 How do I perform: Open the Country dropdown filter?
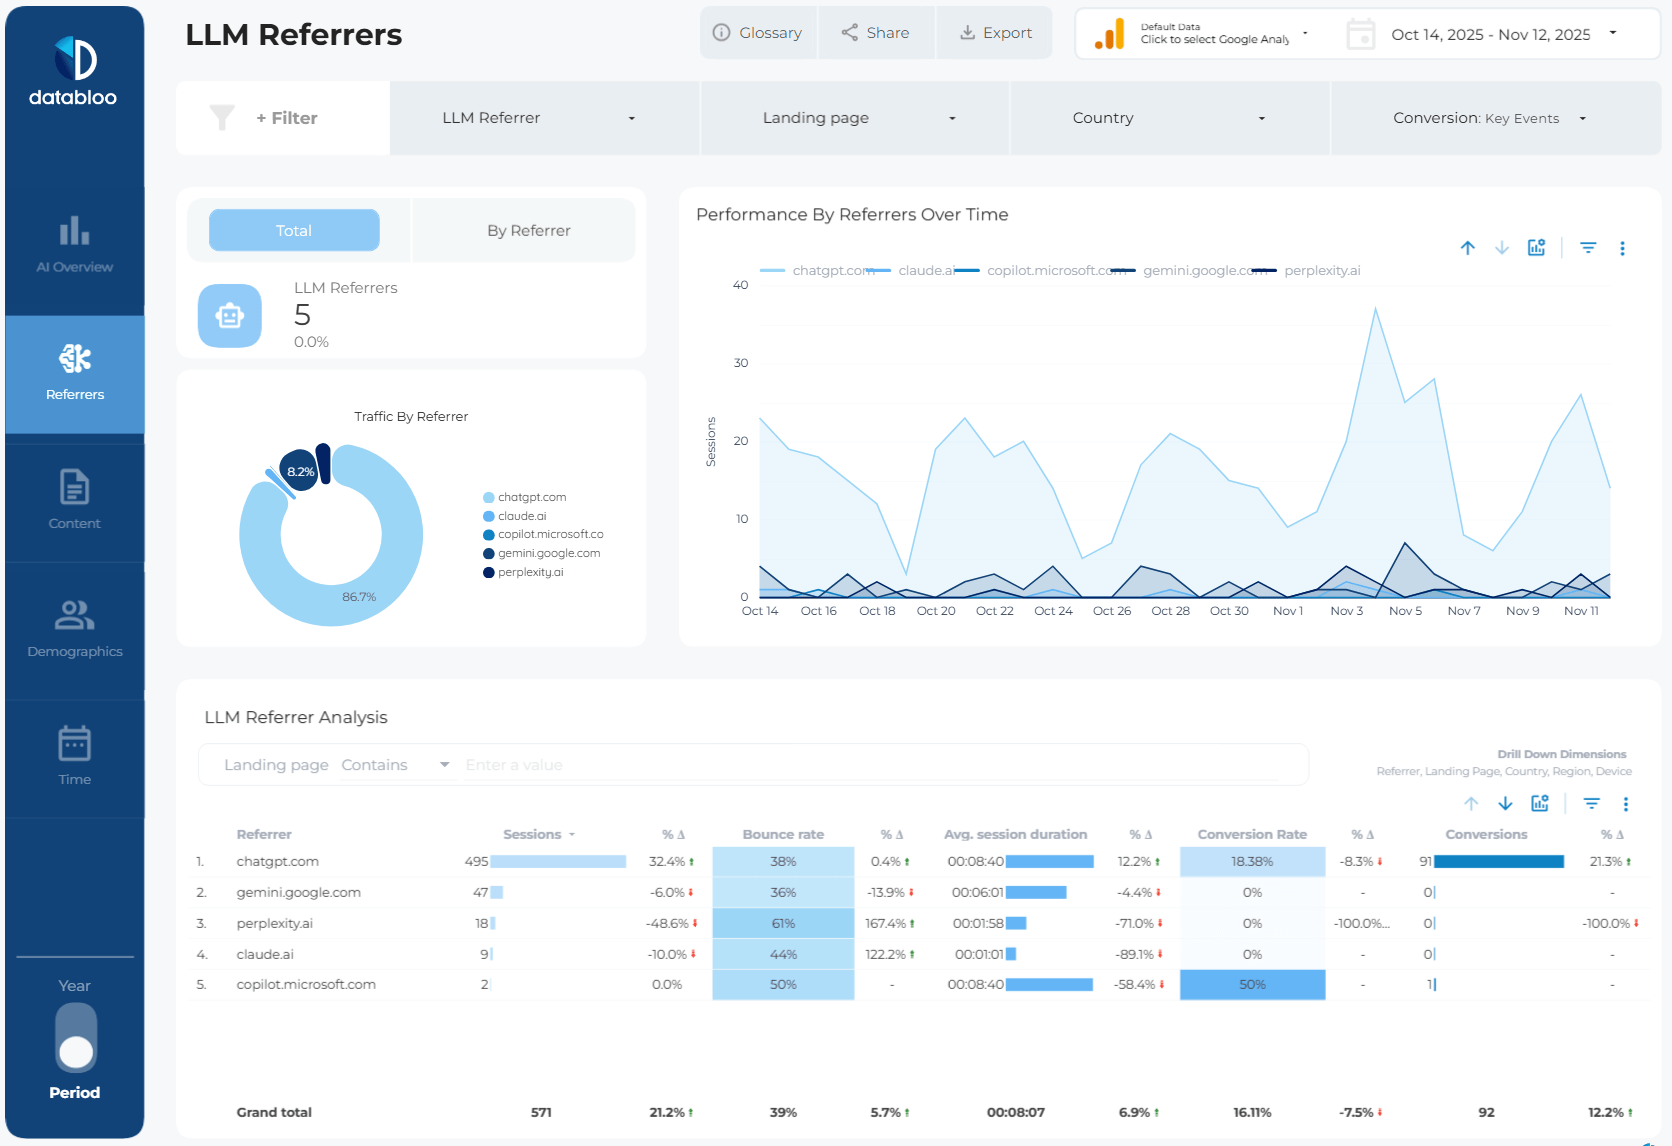point(1169,118)
